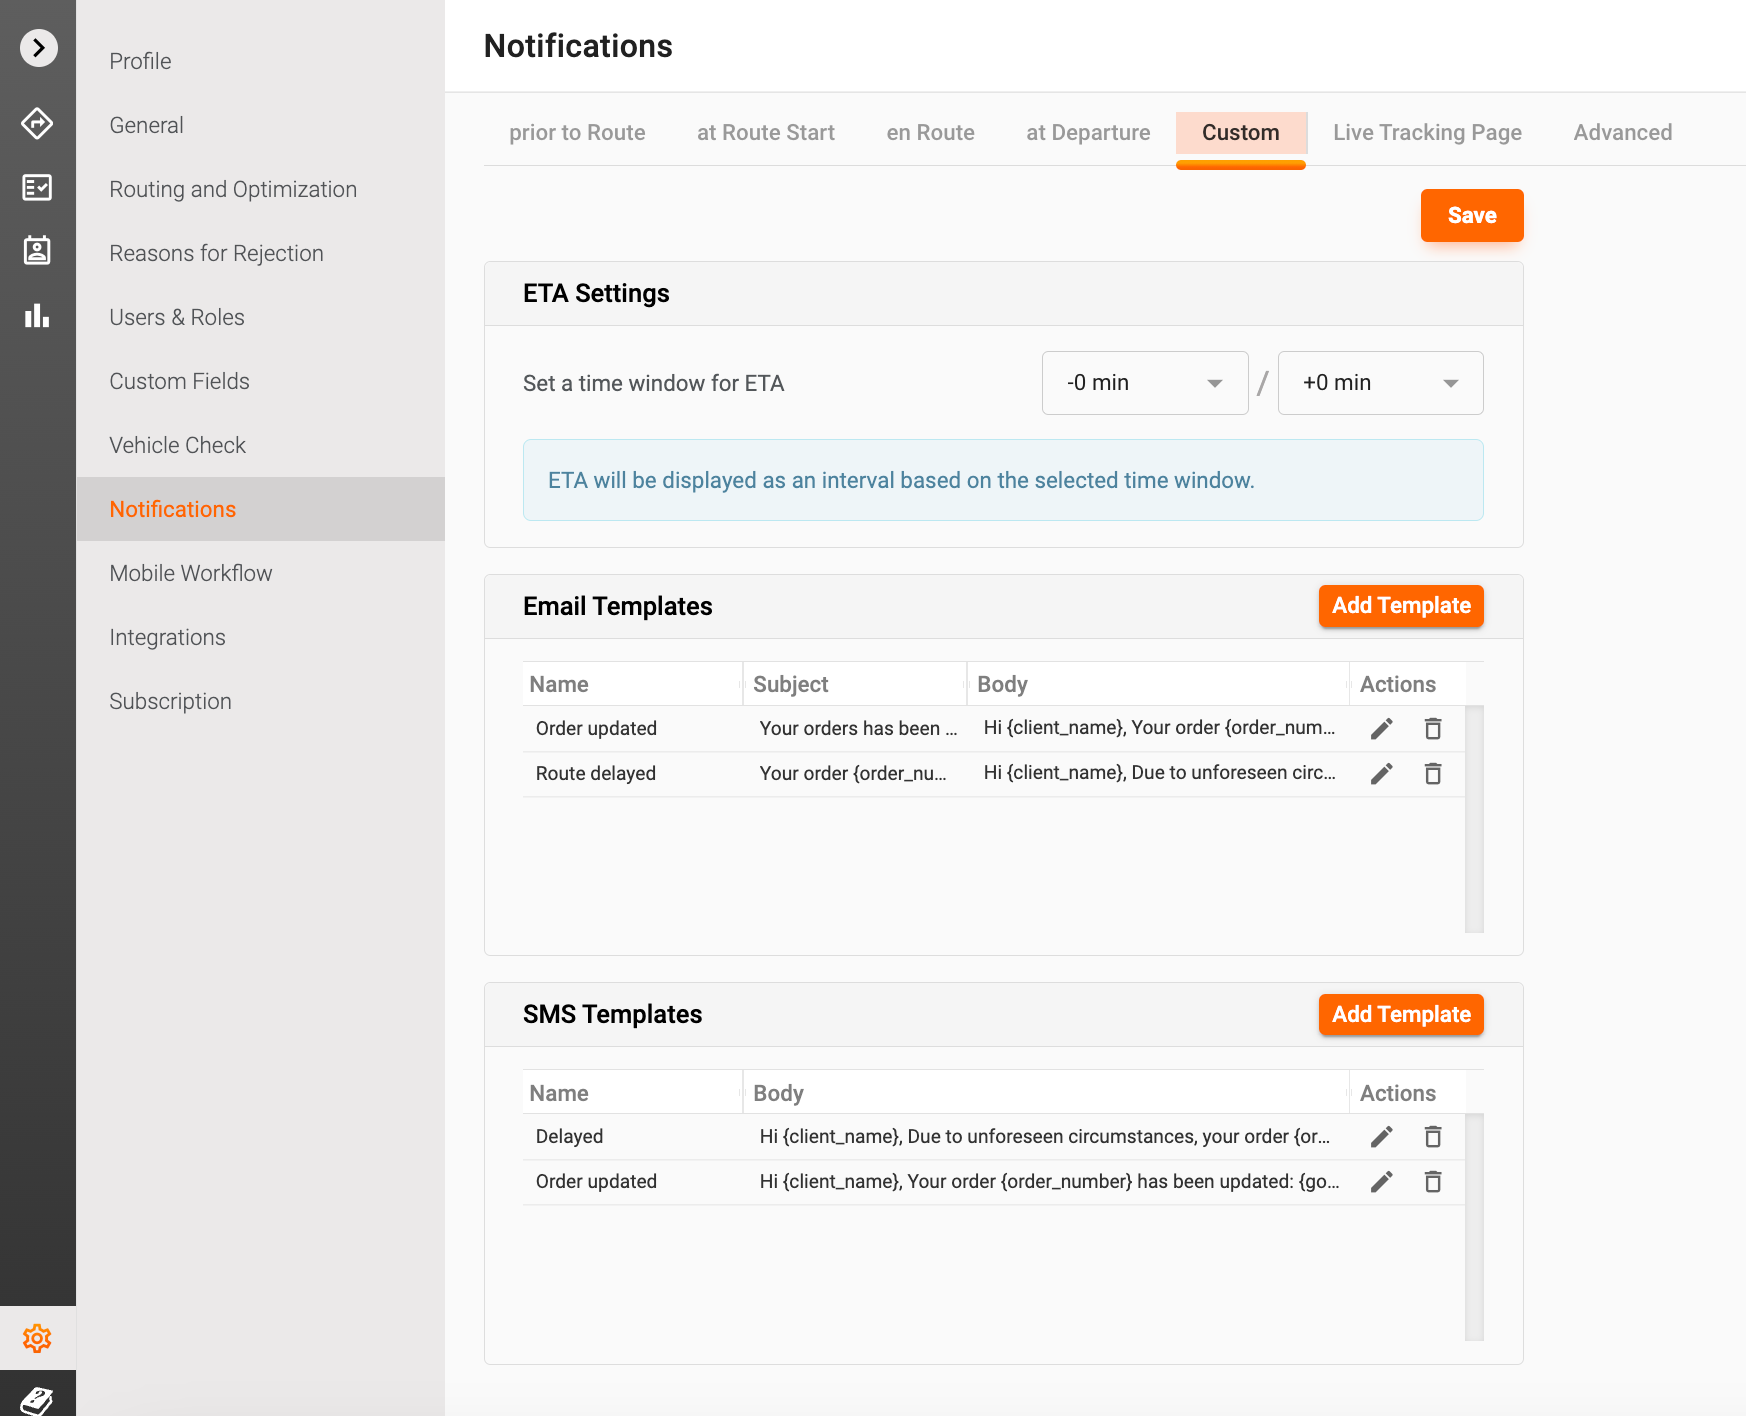Open the orders checklist icon in left rail
This screenshot has width=1746, height=1416.
tap(37, 187)
